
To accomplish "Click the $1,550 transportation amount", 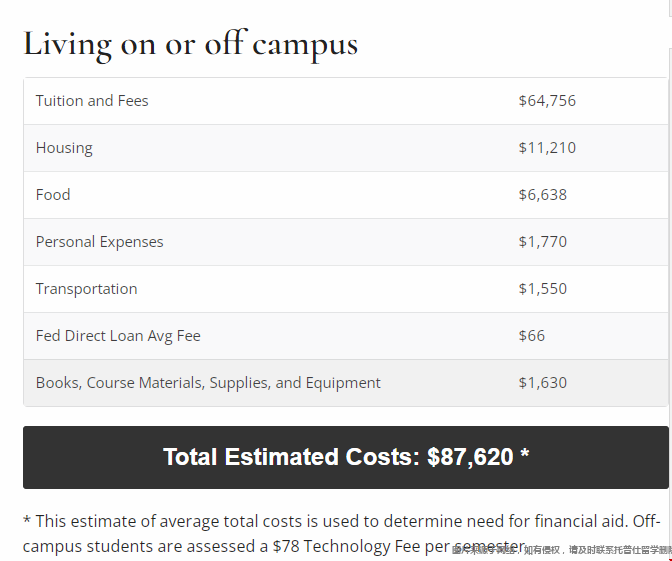I will [542, 289].
